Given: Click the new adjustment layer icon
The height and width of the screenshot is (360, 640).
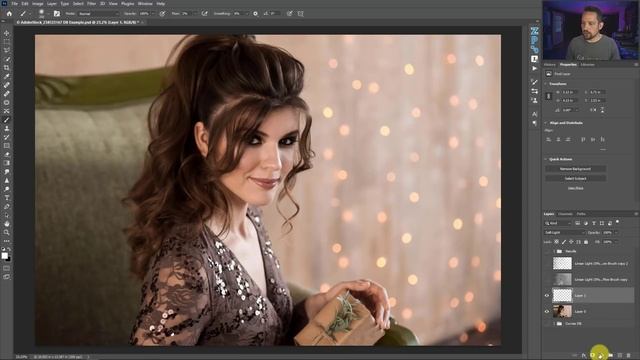Looking at the screenshot, I should click(x=601, y=356).
